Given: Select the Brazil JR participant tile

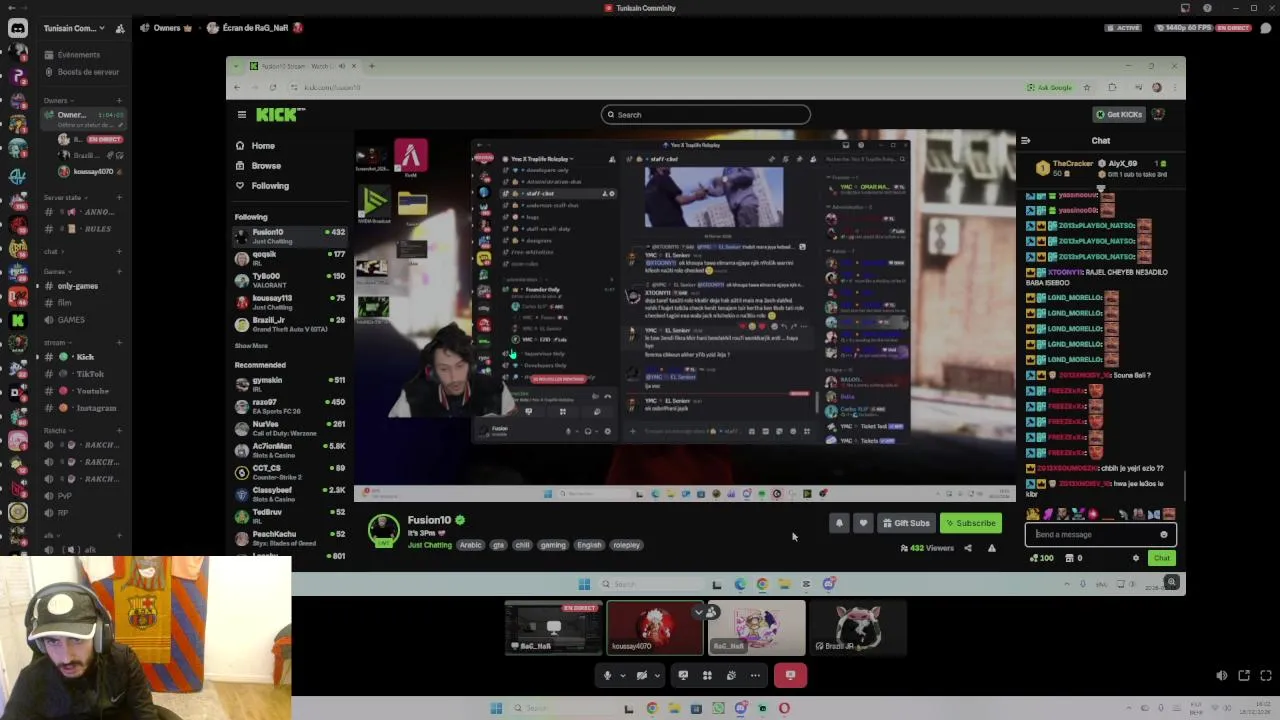Looking at the screenshot, I should (x=858, y=628).
